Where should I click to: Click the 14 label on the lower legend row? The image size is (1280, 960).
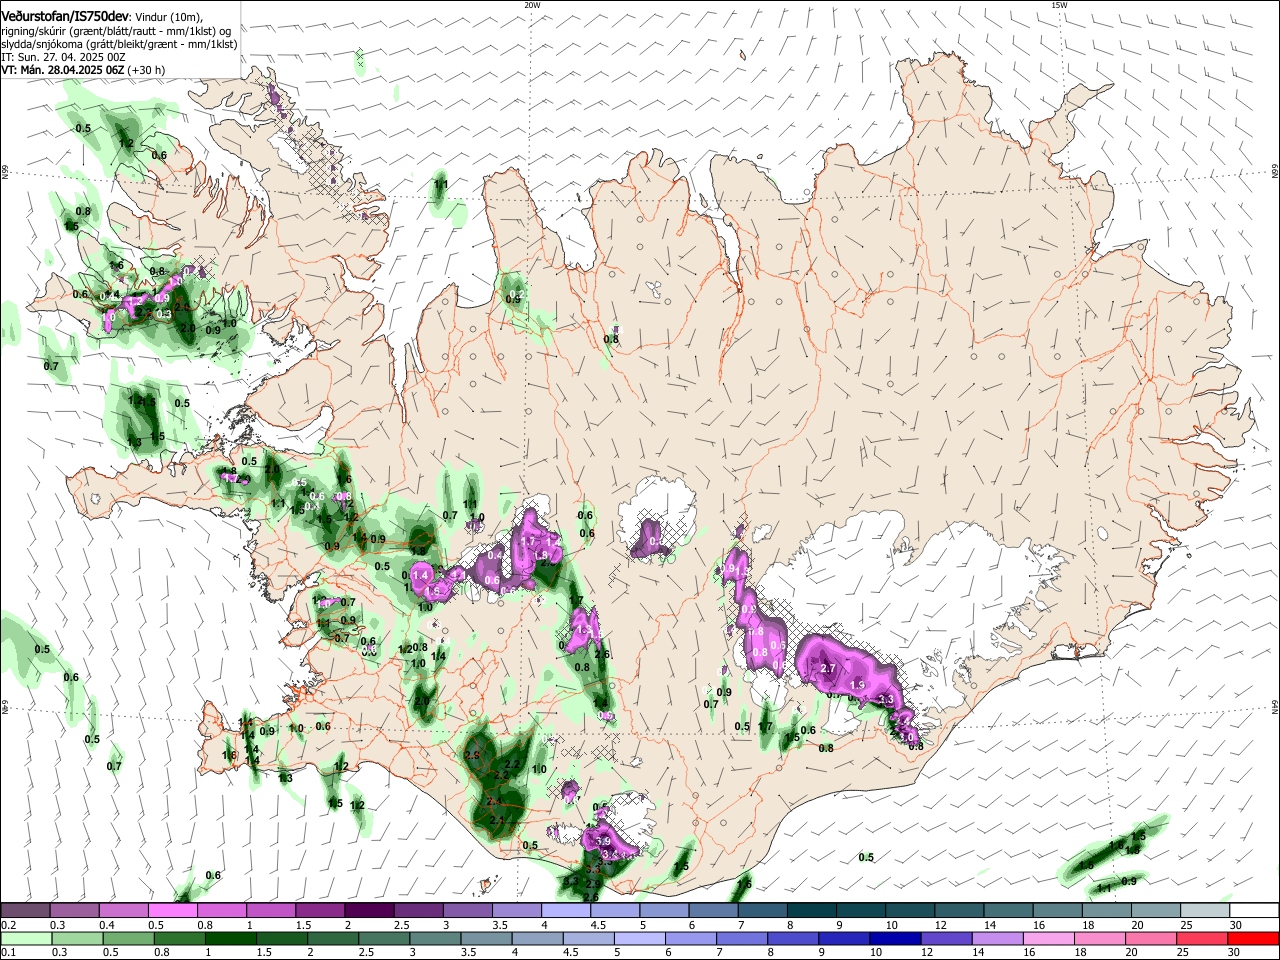pos(978,953)
